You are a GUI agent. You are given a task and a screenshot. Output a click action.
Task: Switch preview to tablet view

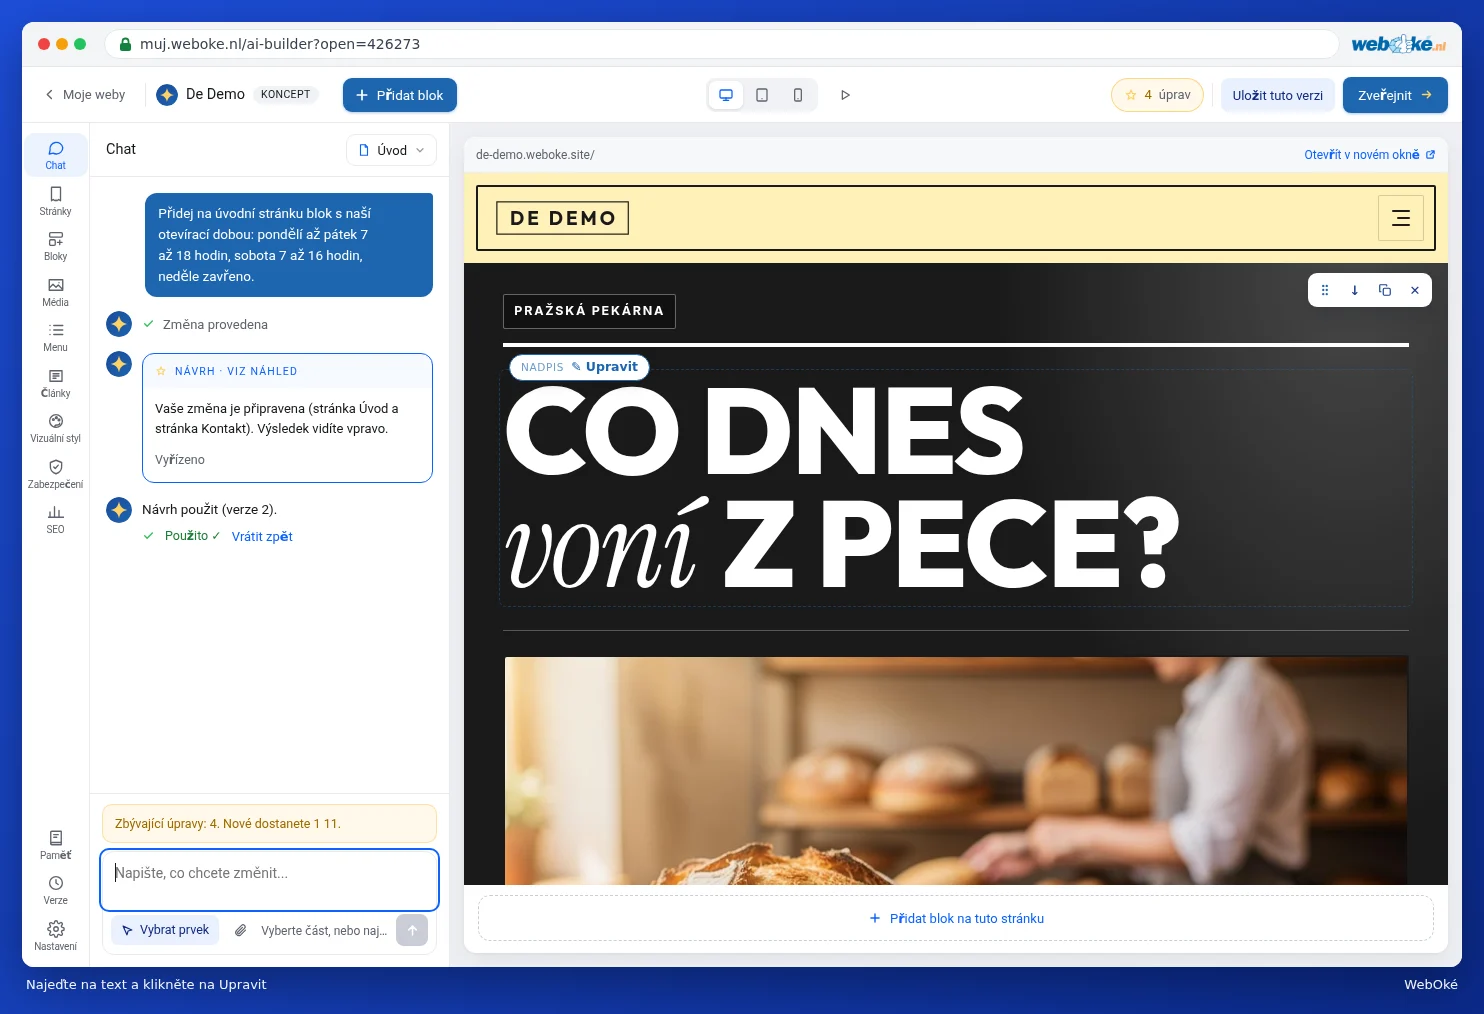tap(762, 95)
